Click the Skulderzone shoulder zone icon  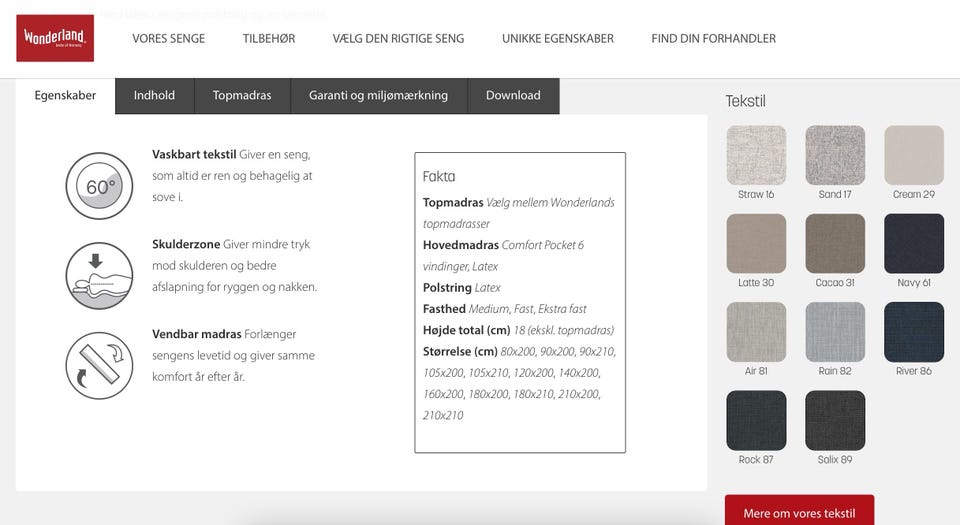coord(99,275)
